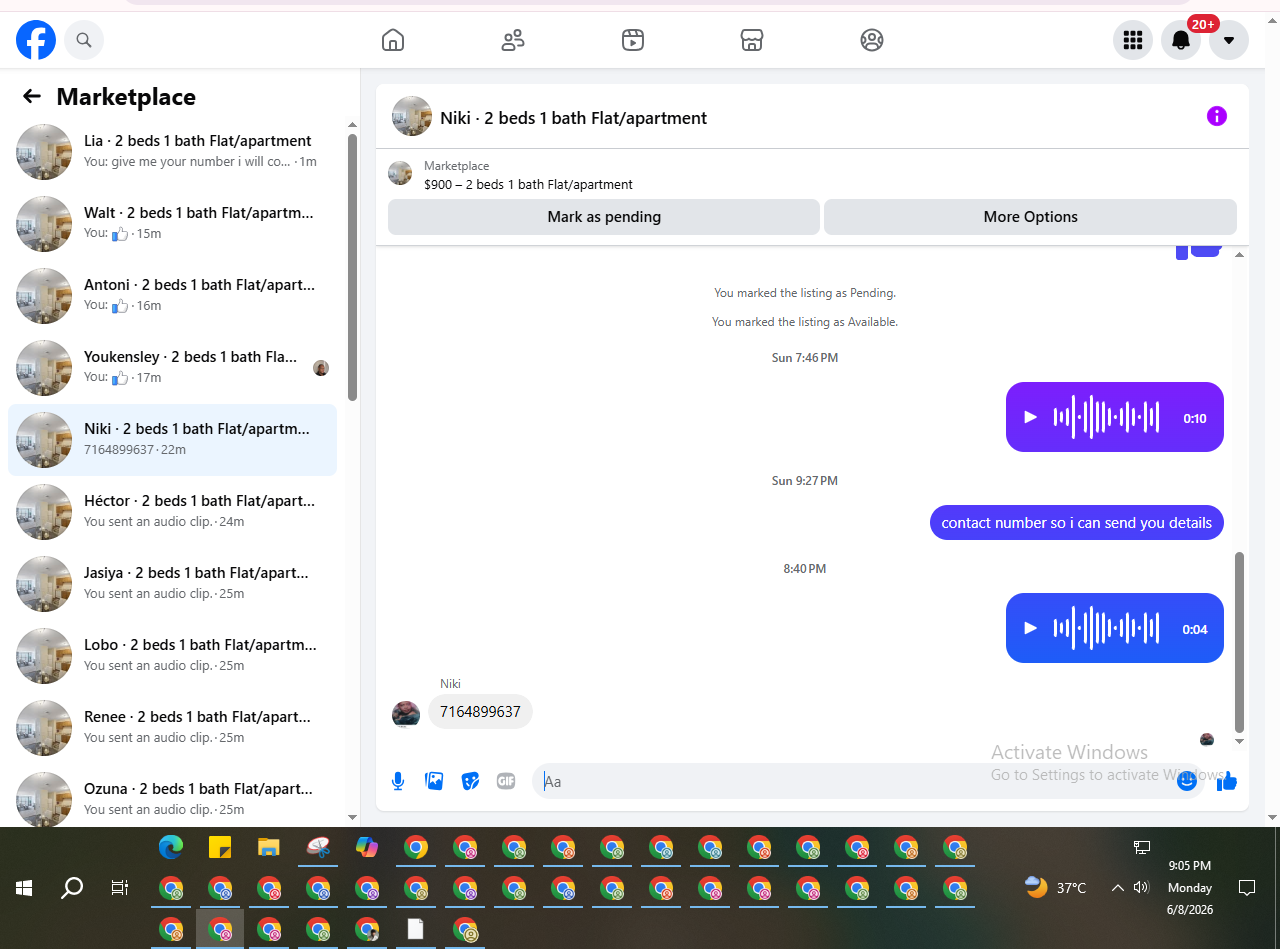Attach a photo with the image icon
The height and width of the screenshot is (949, 1280).
[x=434, y=781]
